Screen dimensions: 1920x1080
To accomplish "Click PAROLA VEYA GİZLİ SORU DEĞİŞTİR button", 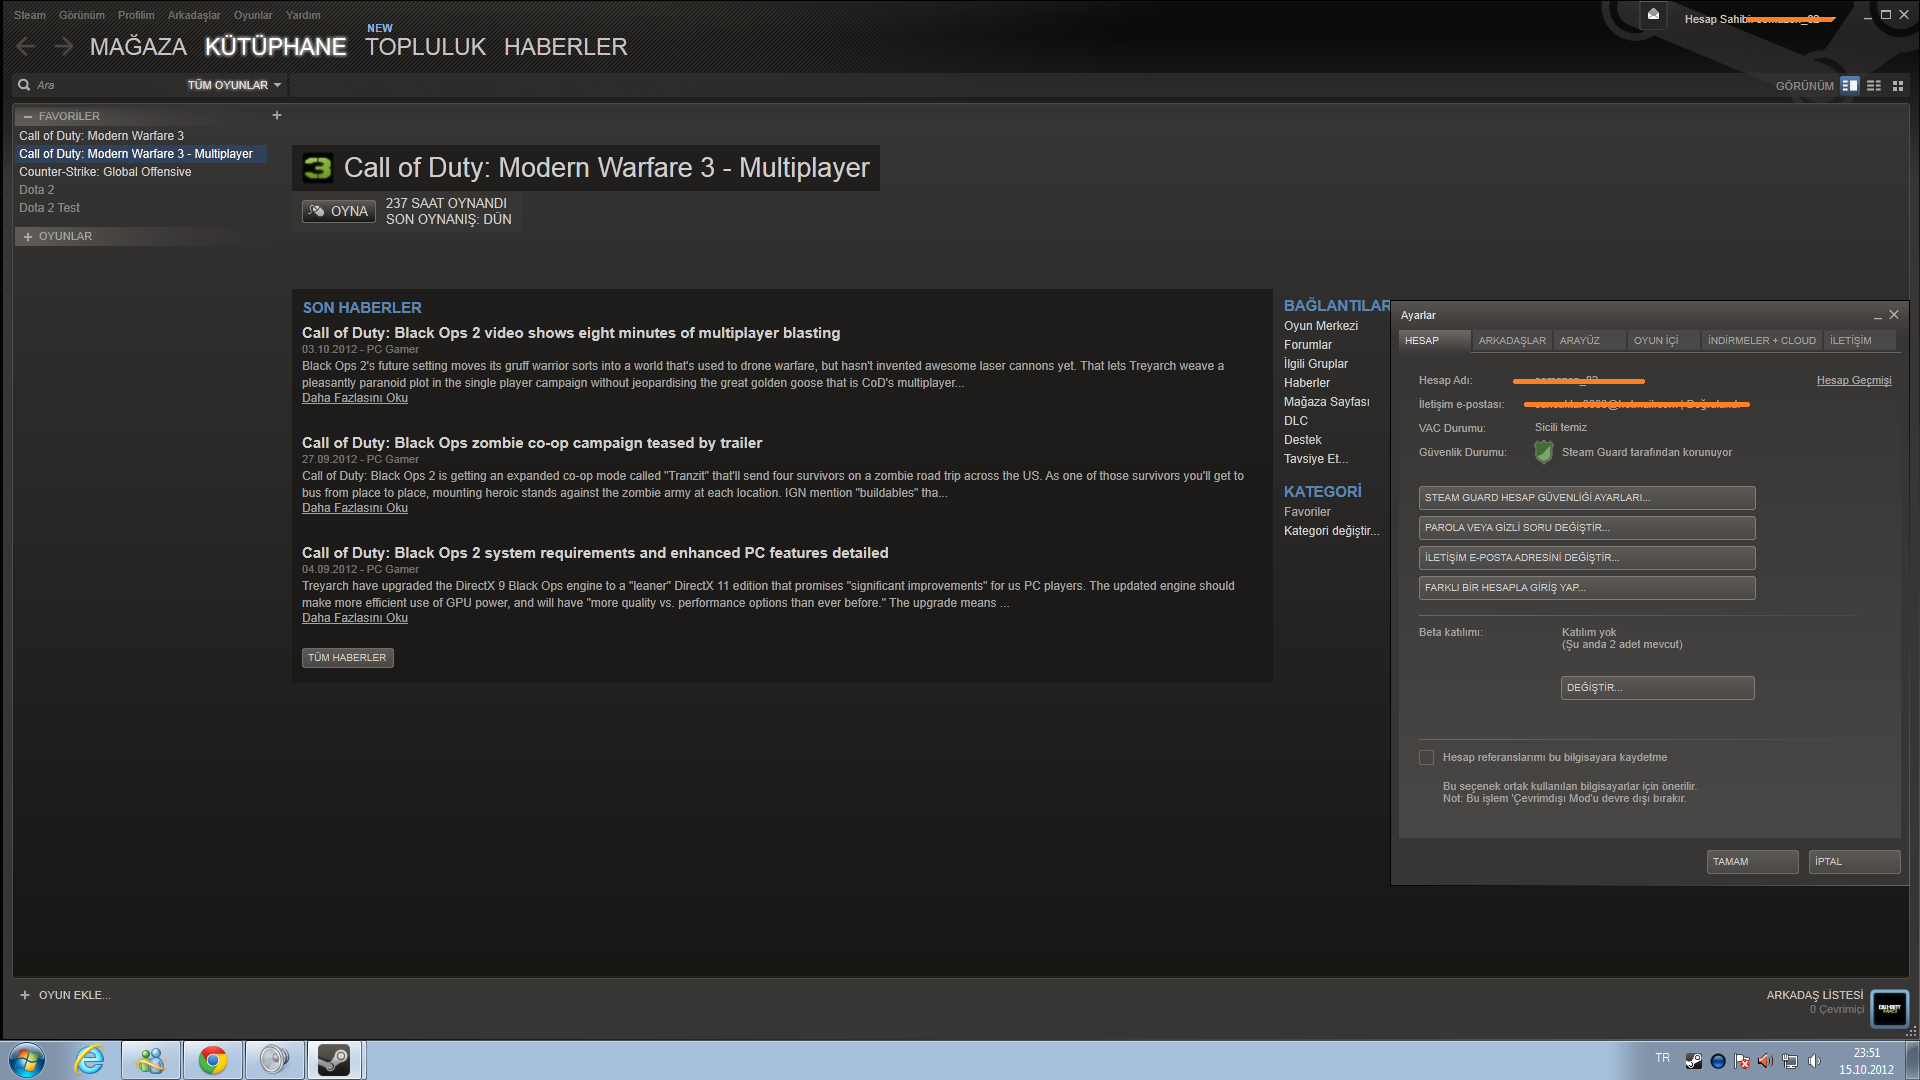I will tap(1587, 528).
